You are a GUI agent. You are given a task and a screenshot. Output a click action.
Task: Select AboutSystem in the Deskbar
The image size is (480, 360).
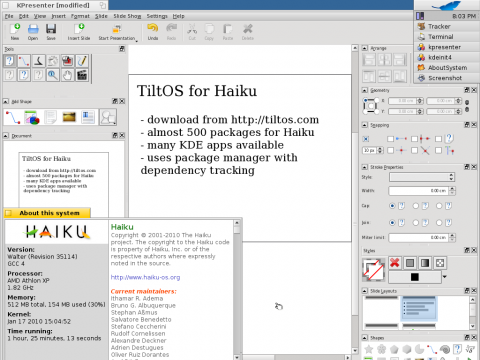pyautogui.click(x=447, y=68)
